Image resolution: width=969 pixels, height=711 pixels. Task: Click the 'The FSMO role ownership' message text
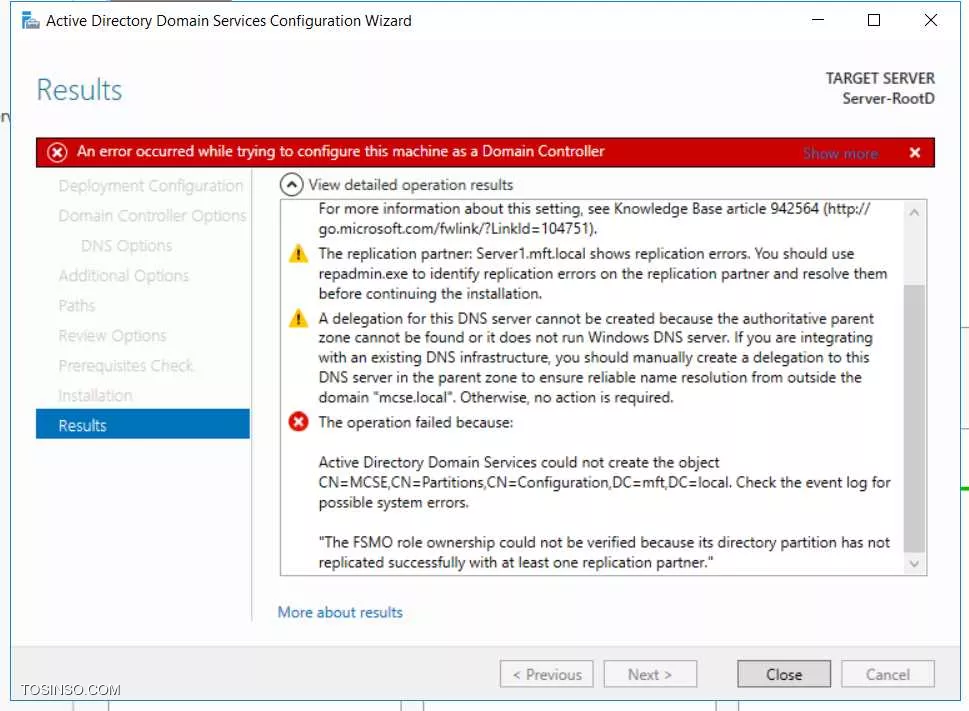604,552
